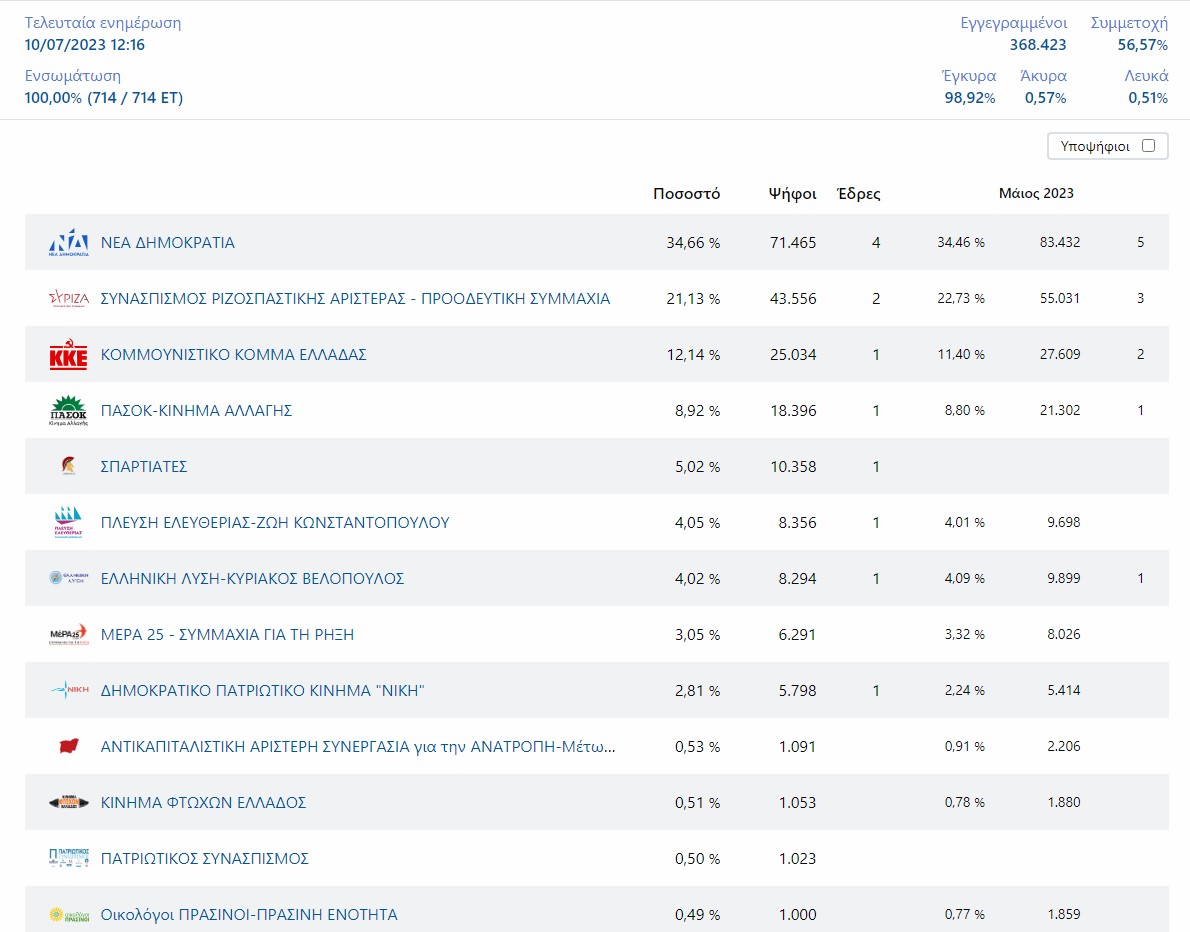Viewport: 1190px width, 932px height.
Task: Click the SYRIZA party logo
Action: coord(68,298)
